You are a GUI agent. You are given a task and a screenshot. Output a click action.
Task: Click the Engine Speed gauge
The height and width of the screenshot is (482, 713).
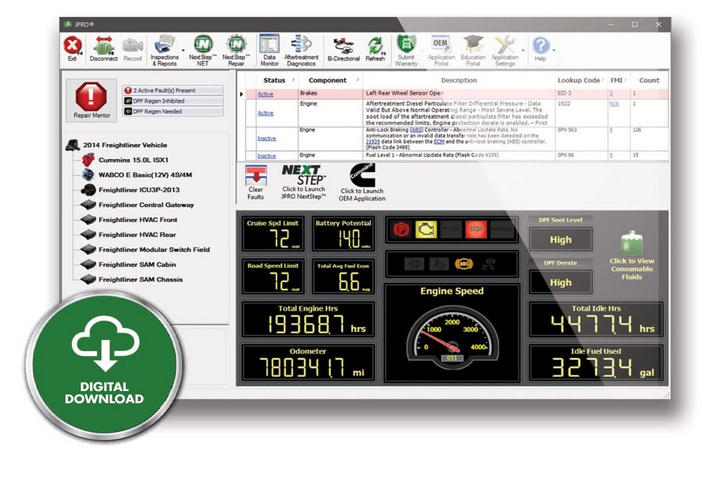click(452, 334)
